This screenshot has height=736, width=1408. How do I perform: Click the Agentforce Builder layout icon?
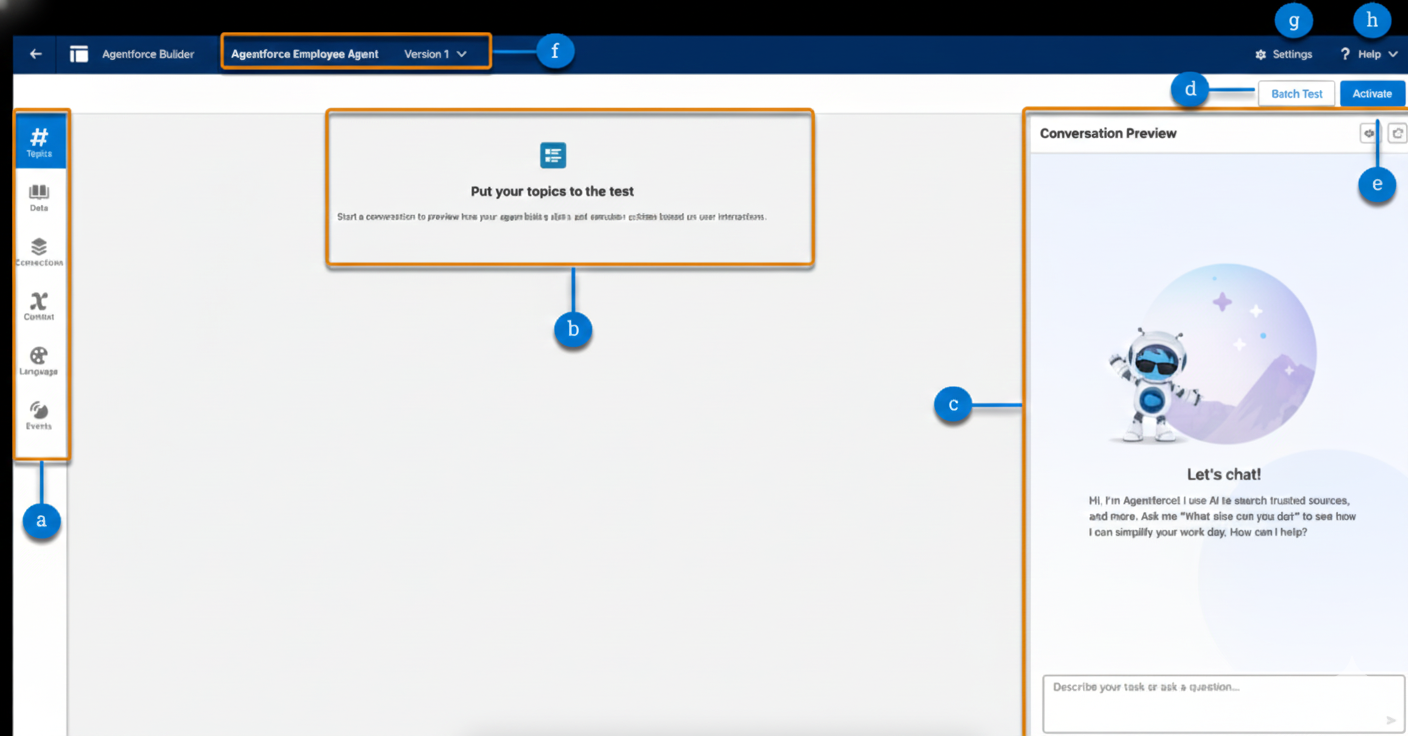pos(79,54)
